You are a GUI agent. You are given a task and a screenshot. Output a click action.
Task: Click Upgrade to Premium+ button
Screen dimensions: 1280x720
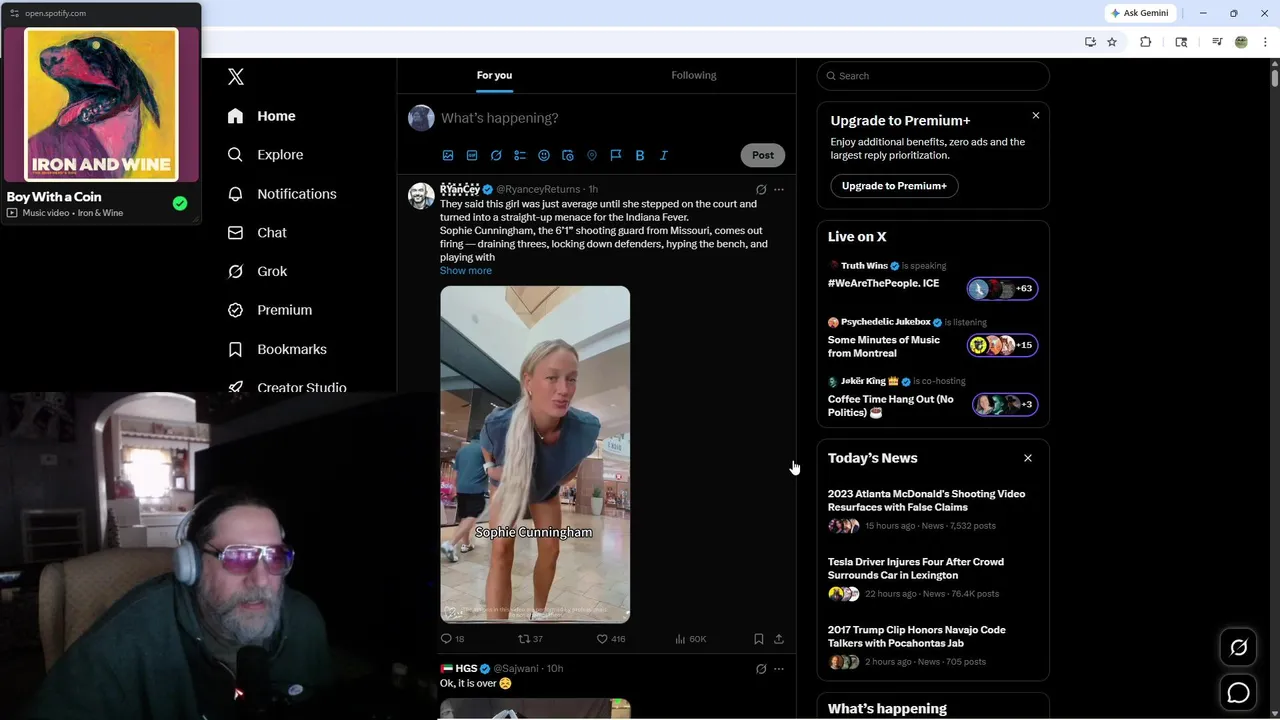coord(894,186)
